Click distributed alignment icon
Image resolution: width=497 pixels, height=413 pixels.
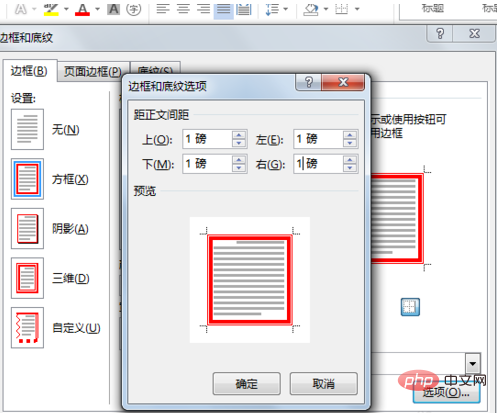(x=244, y=9)
